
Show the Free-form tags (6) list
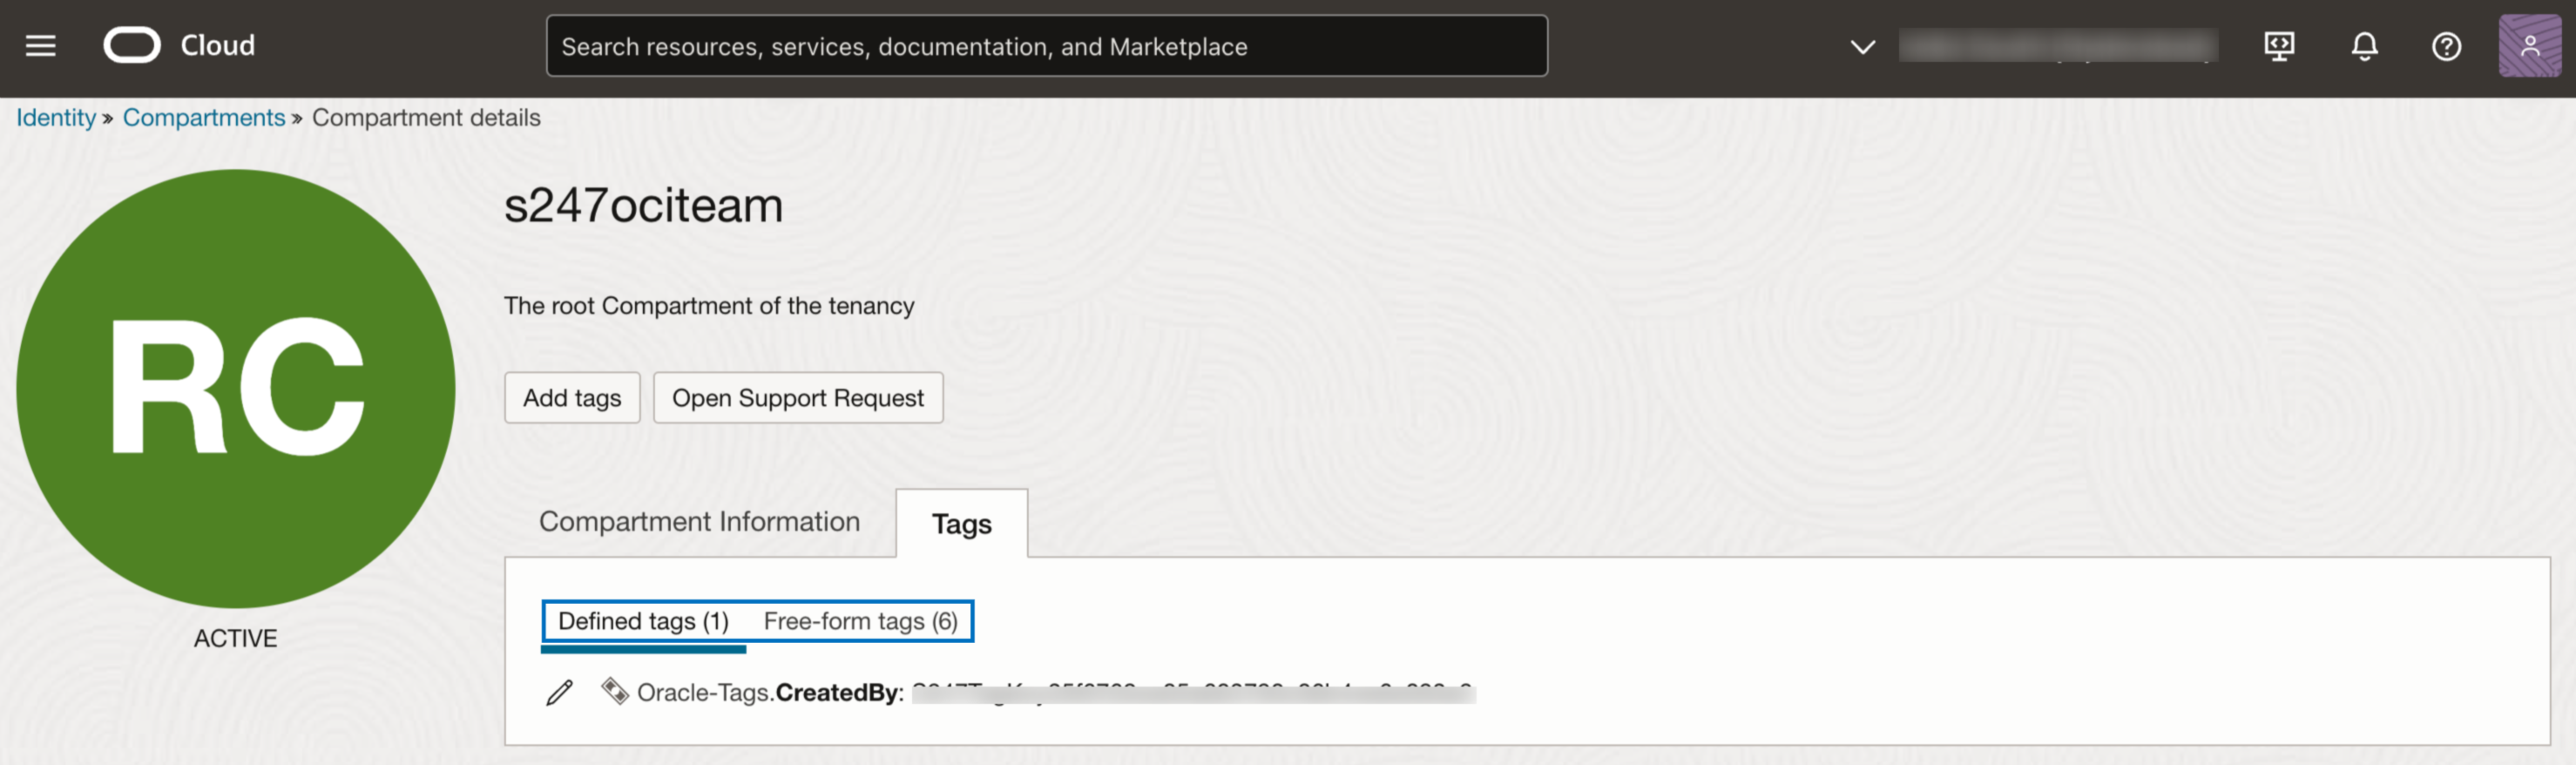(860, 621)
